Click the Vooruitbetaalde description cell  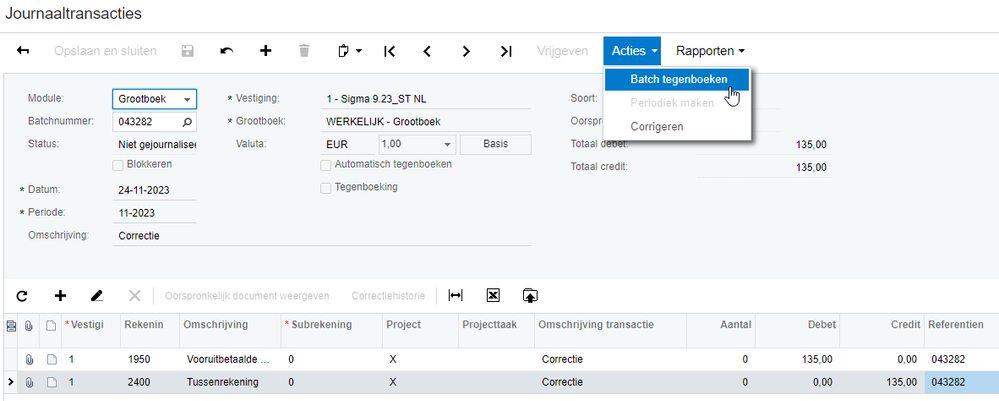tap(229, 360)
